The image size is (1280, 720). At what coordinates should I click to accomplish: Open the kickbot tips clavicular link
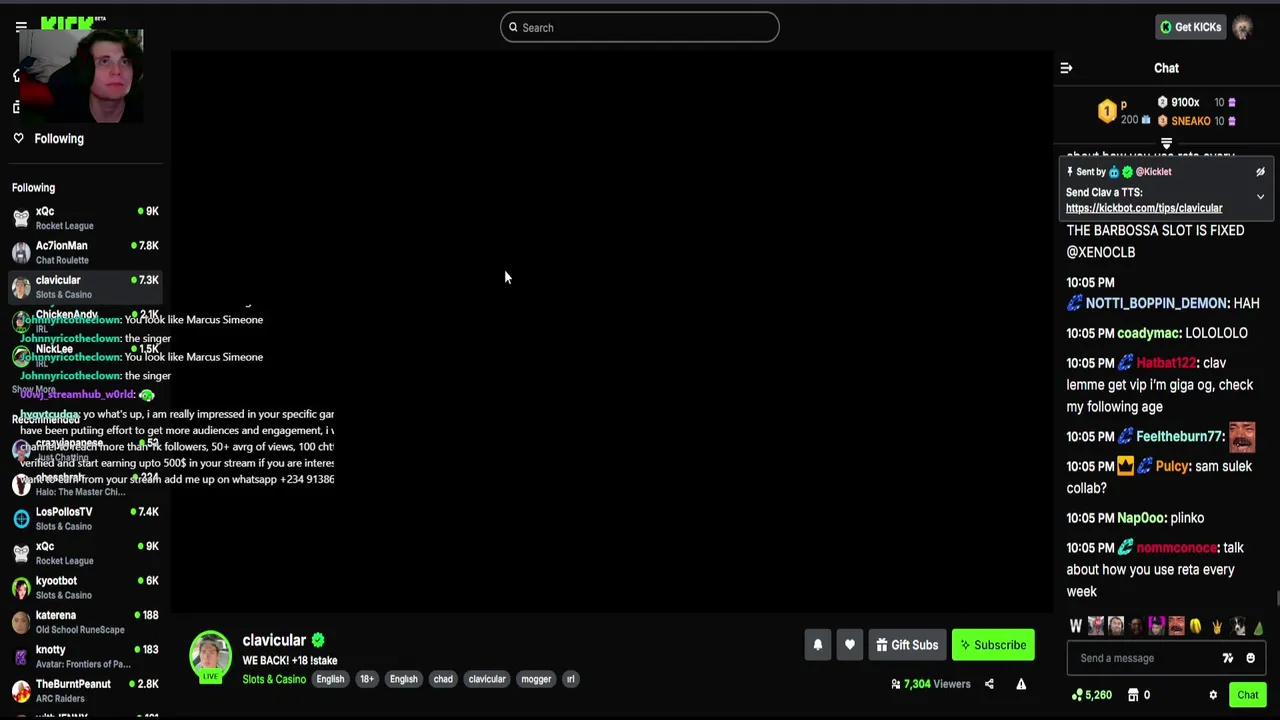pos(1144,208)
